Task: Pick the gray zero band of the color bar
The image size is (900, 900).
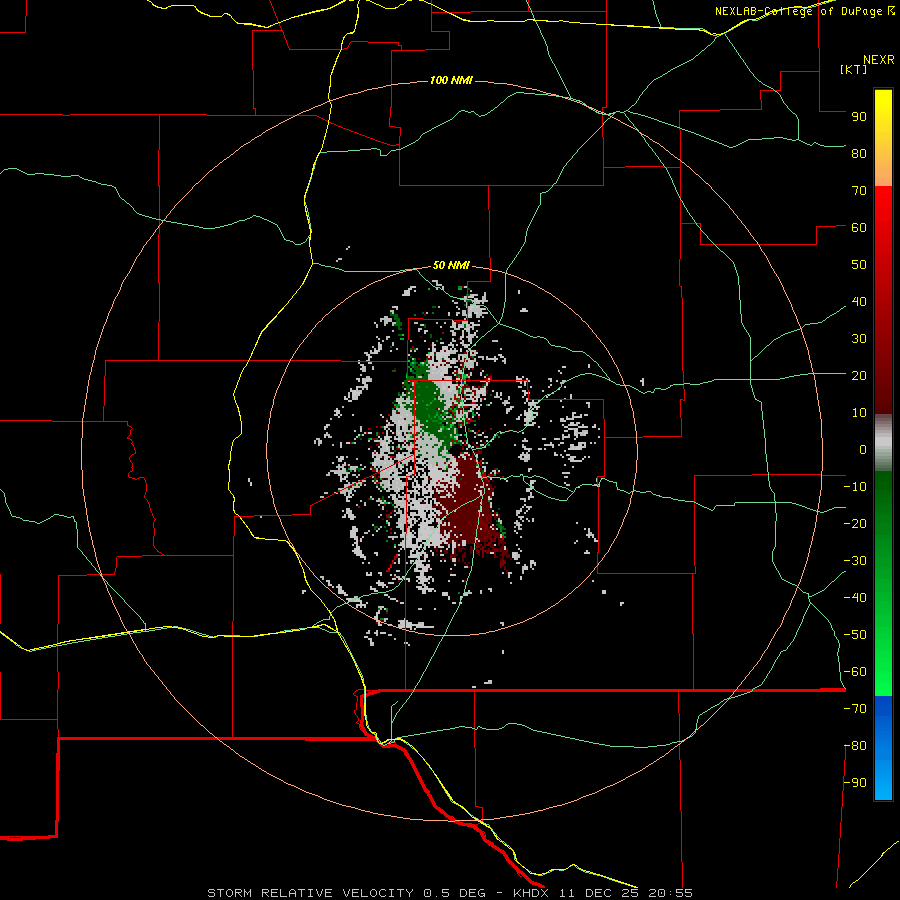Action: pos(883,443)
